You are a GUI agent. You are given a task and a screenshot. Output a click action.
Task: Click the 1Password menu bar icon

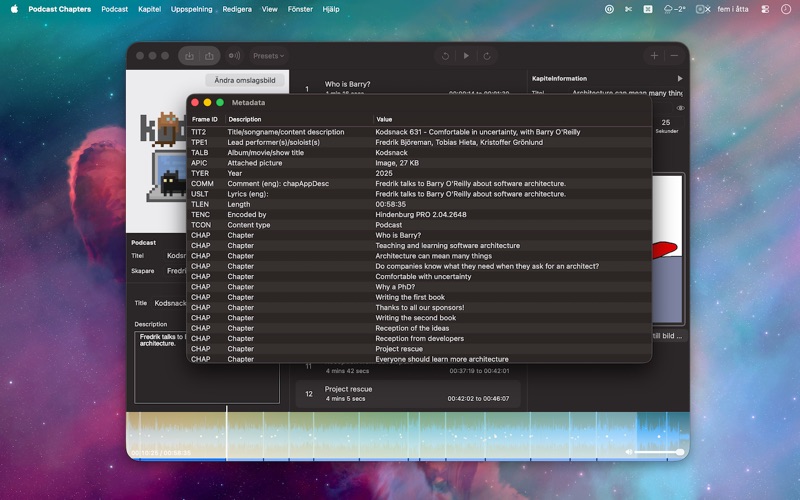(609, 9)
